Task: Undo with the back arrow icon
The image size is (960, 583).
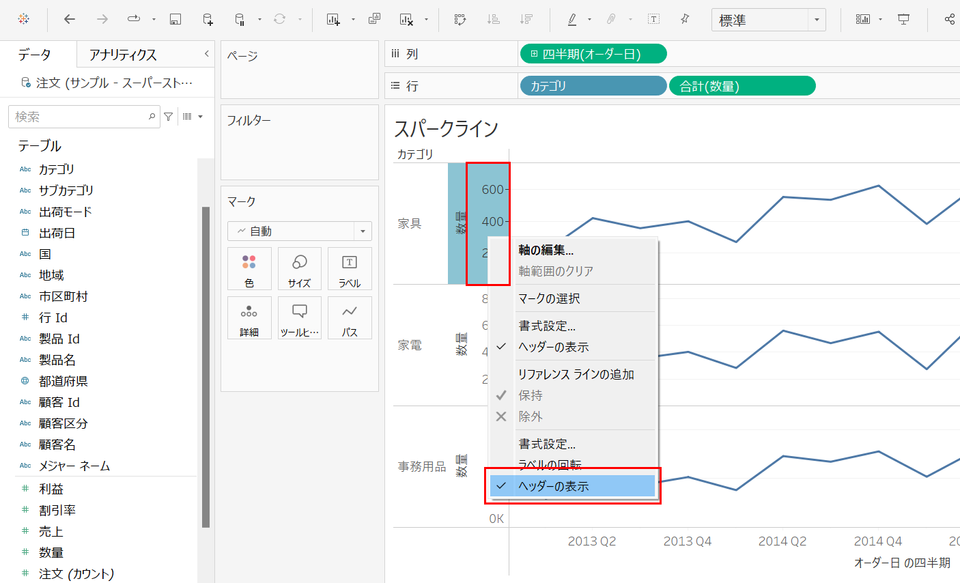Action: (x=69, y=20)
